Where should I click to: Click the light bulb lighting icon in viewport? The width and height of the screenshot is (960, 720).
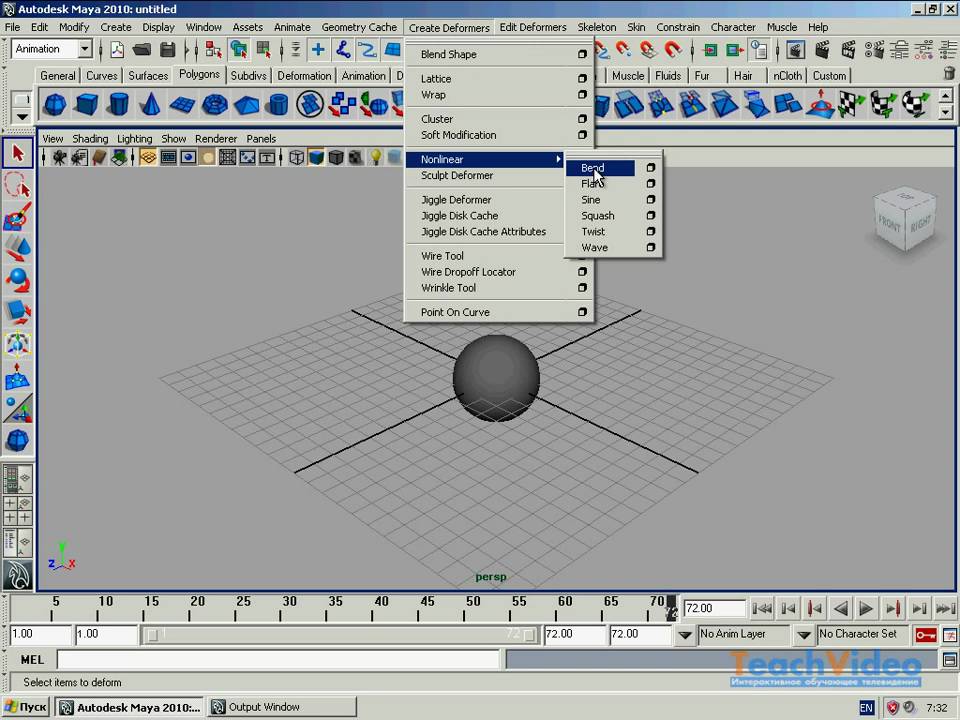coord(376,157)
